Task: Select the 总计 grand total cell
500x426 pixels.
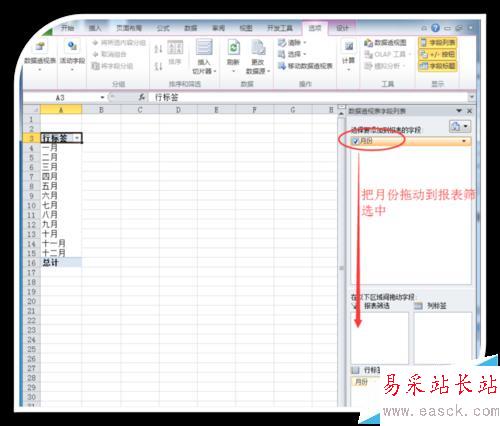Action: 61,263
